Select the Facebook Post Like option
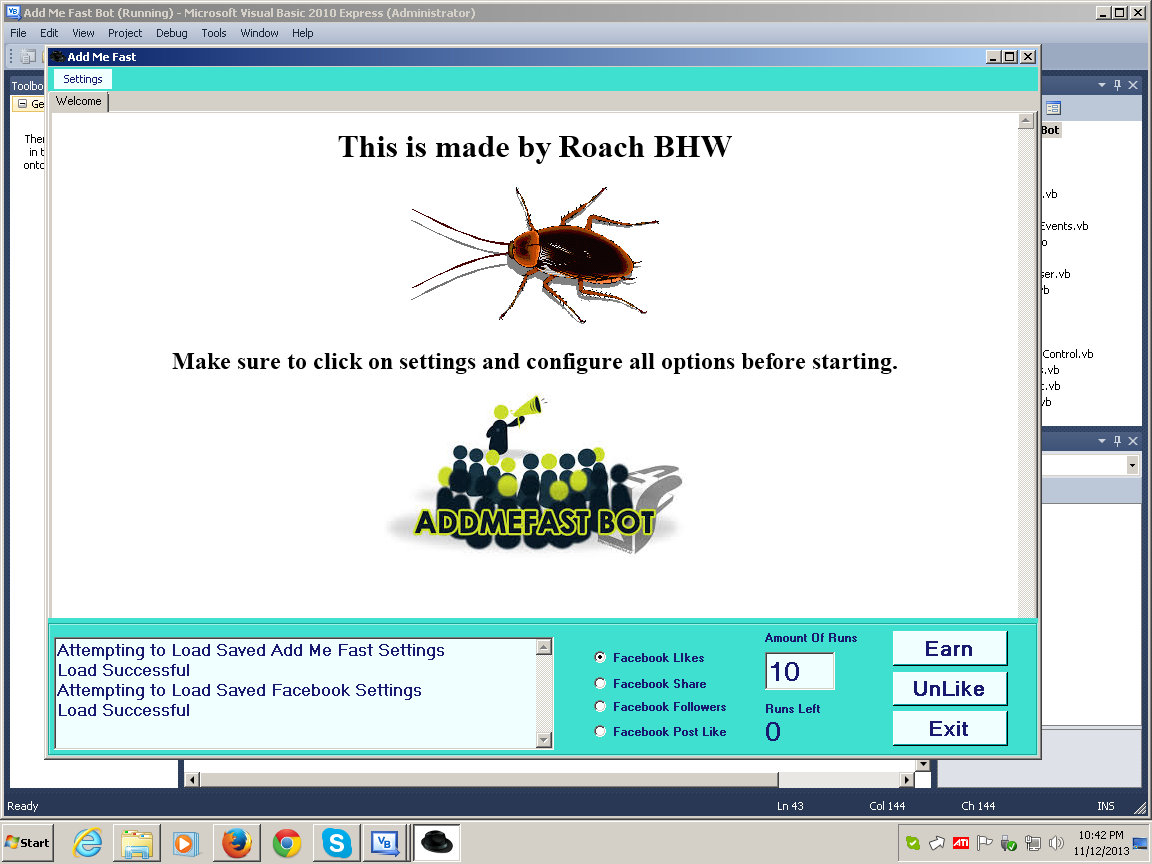Screen dimensions: 1152x864 (600, 732)
